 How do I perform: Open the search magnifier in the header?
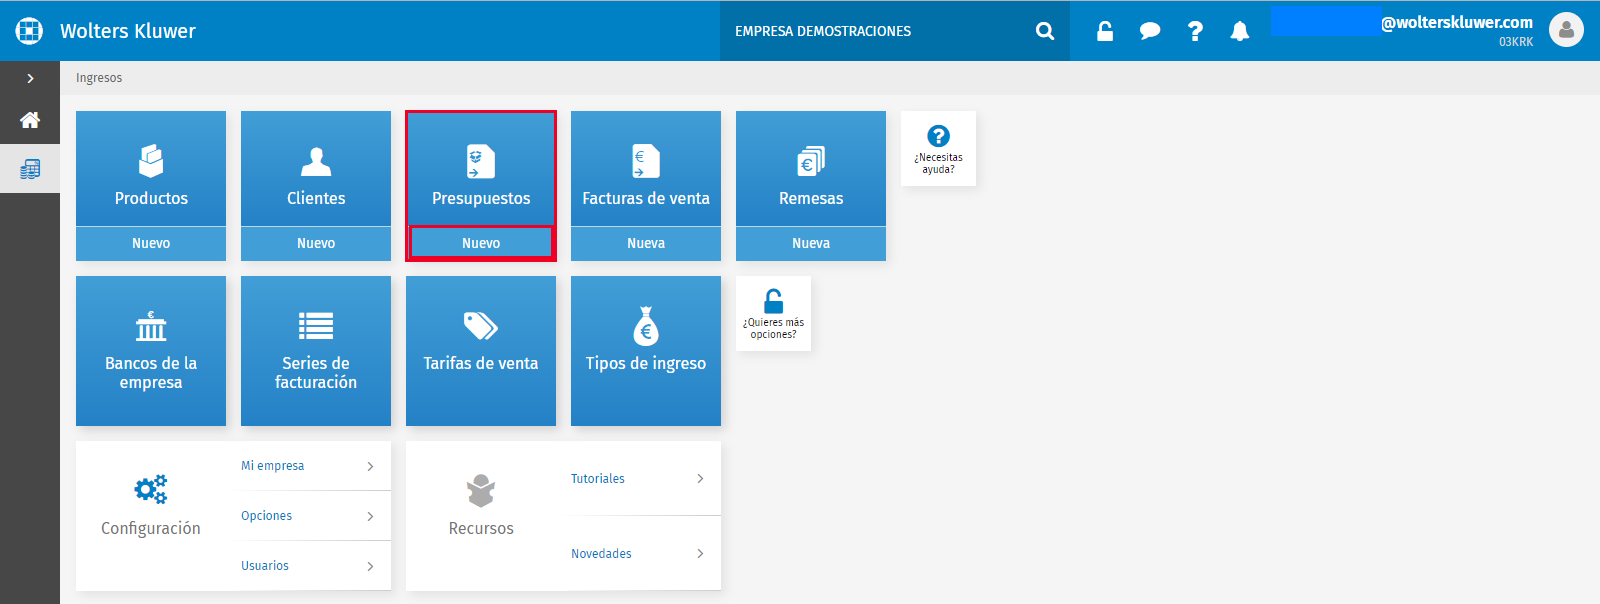(x=1045, y=31)
